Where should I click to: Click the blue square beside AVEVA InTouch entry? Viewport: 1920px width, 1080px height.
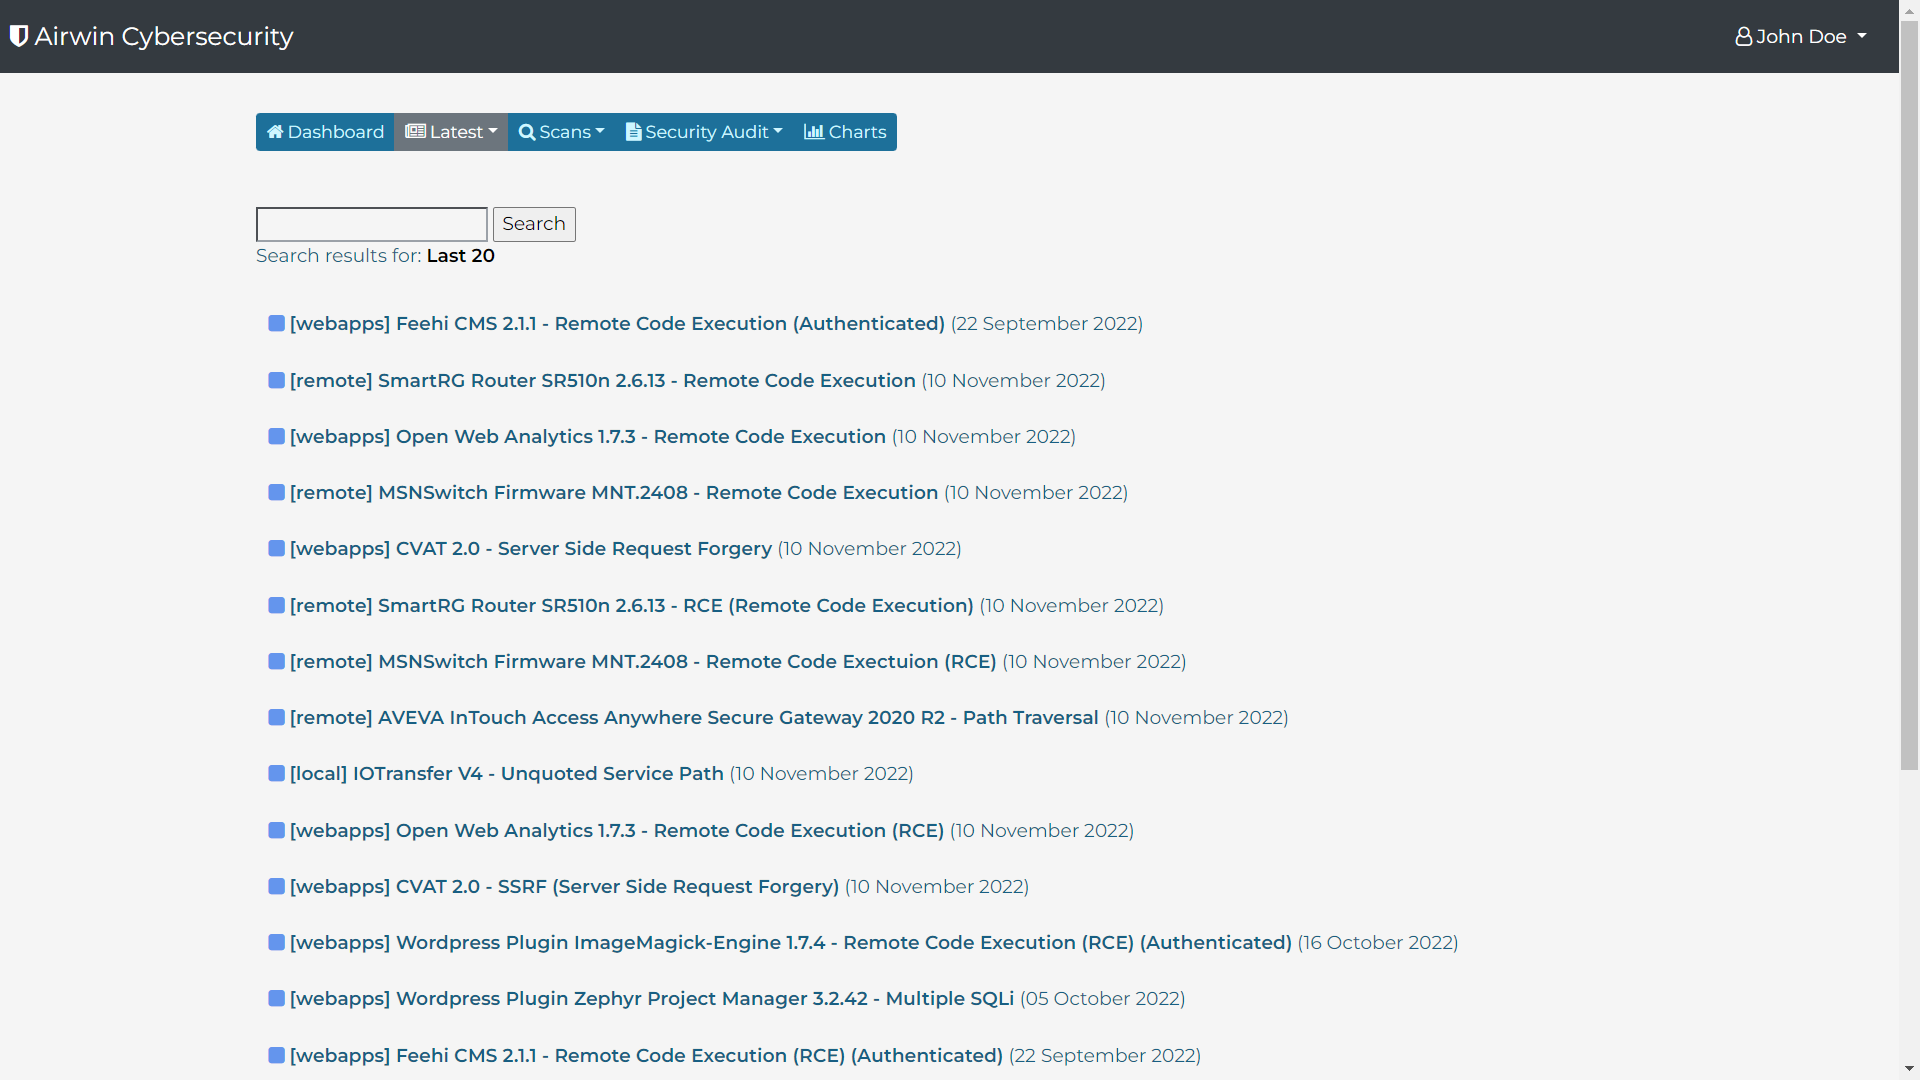click(x=277, y=717)
